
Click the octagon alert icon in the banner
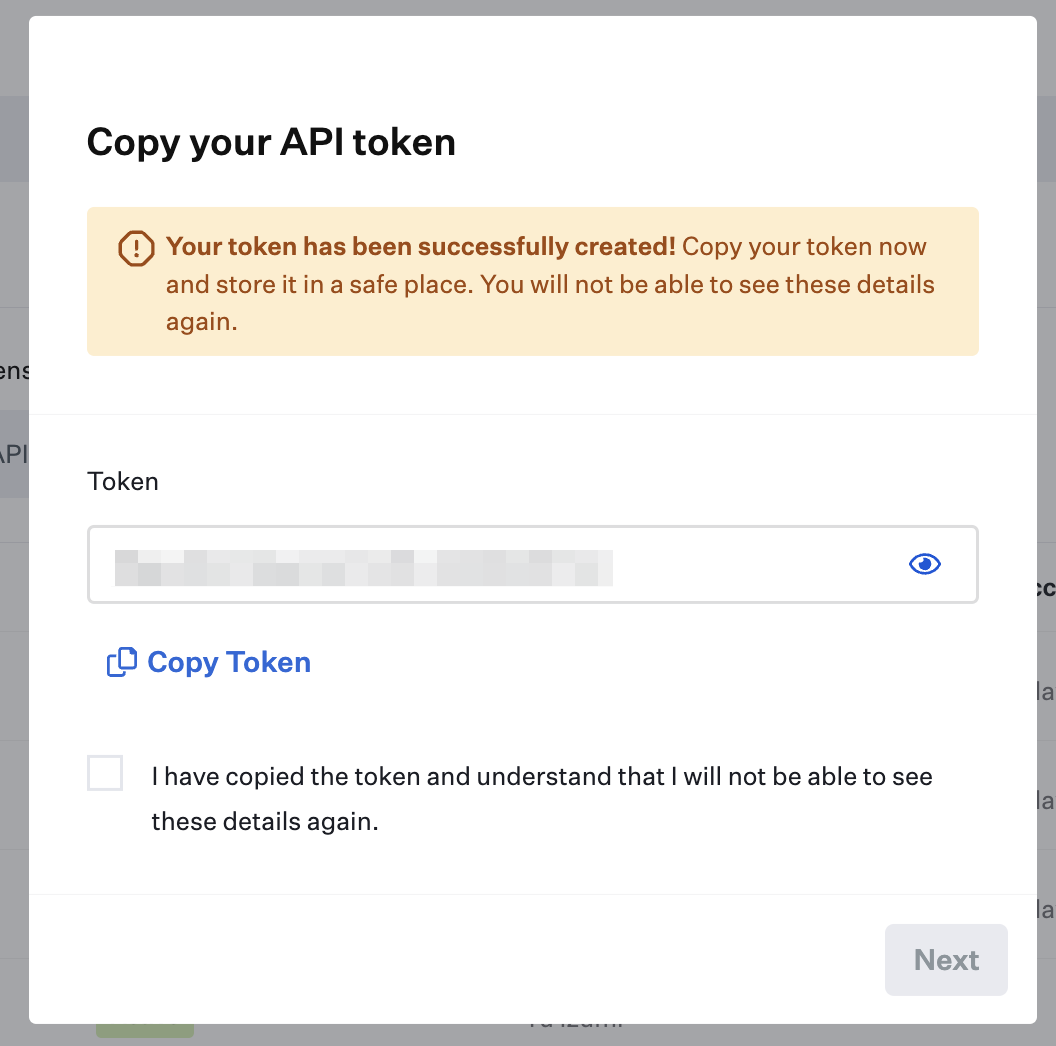point(136,248)
